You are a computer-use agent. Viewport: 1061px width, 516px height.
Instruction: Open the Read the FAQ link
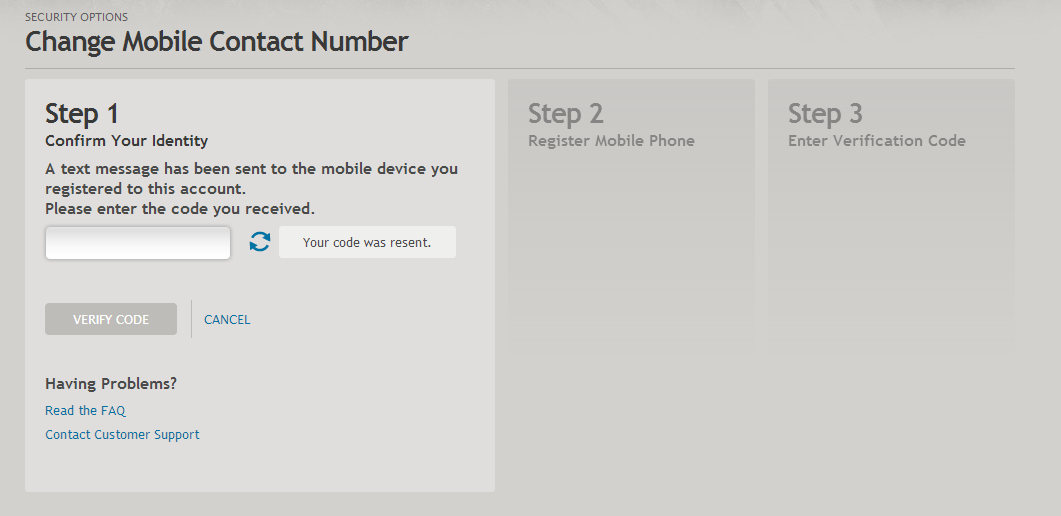click(x=85, y=411)
